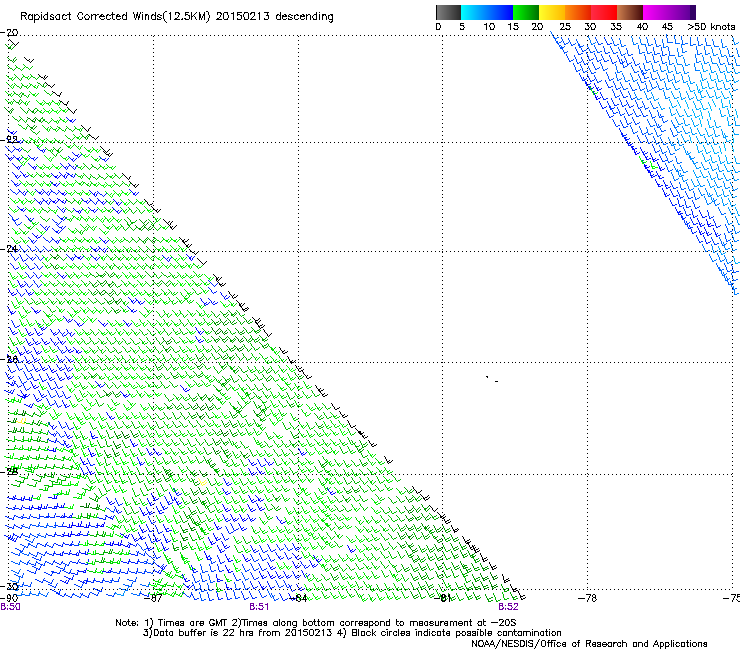Screen dimensions: 740x650
Task: Click the word 'descending' in the title
Action: coord(304,17)
